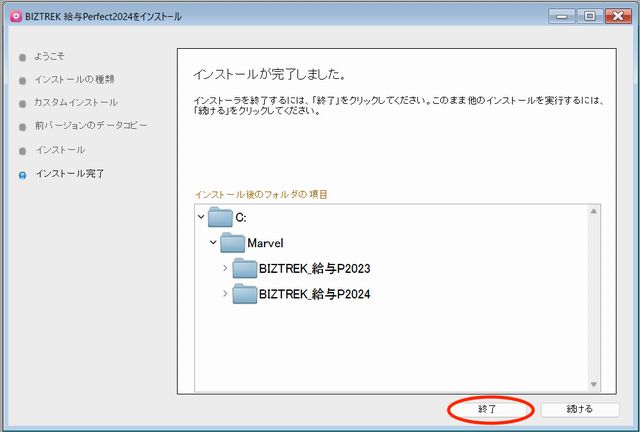Click the folder list scroll up arrow
640x432 pixels.
593,211
